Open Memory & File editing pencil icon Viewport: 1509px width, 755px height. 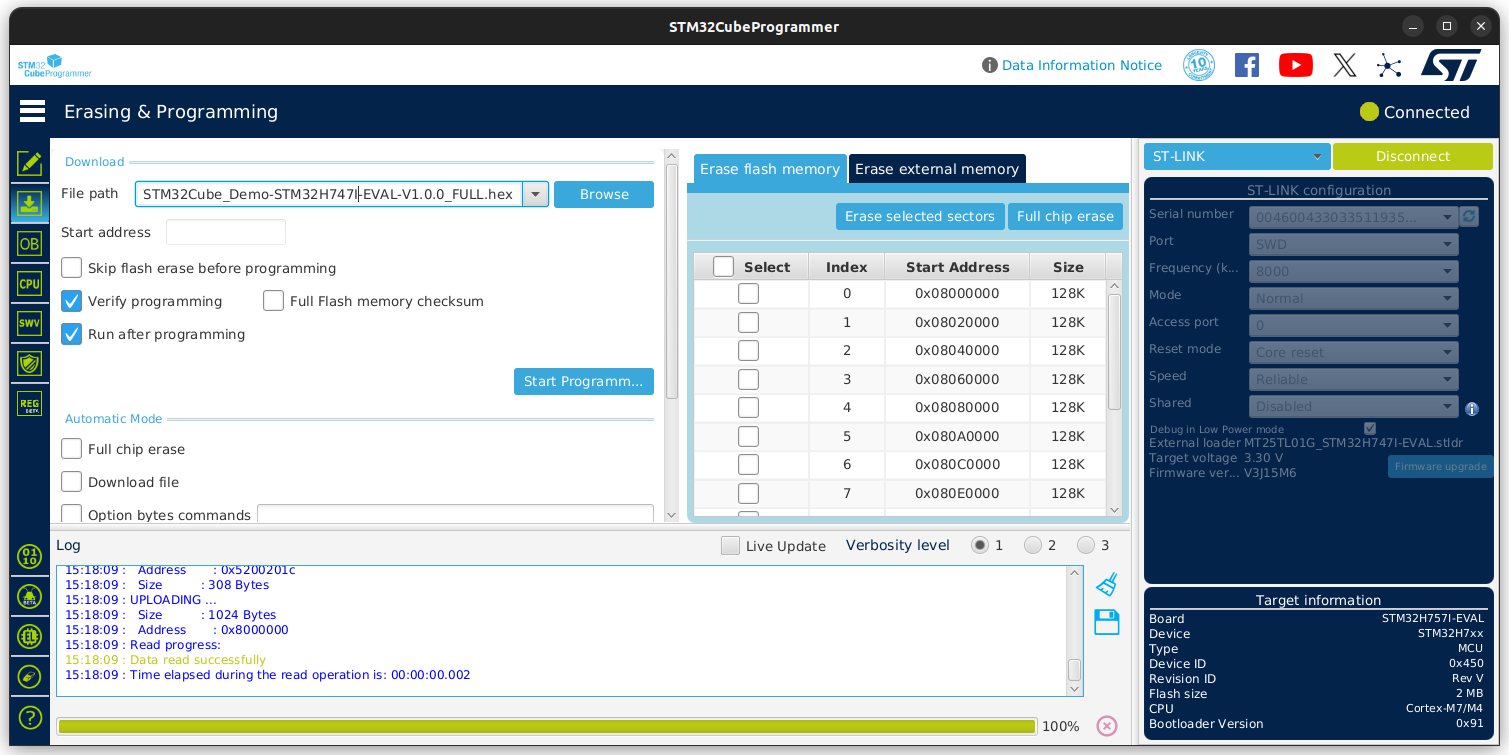(29, 163)
